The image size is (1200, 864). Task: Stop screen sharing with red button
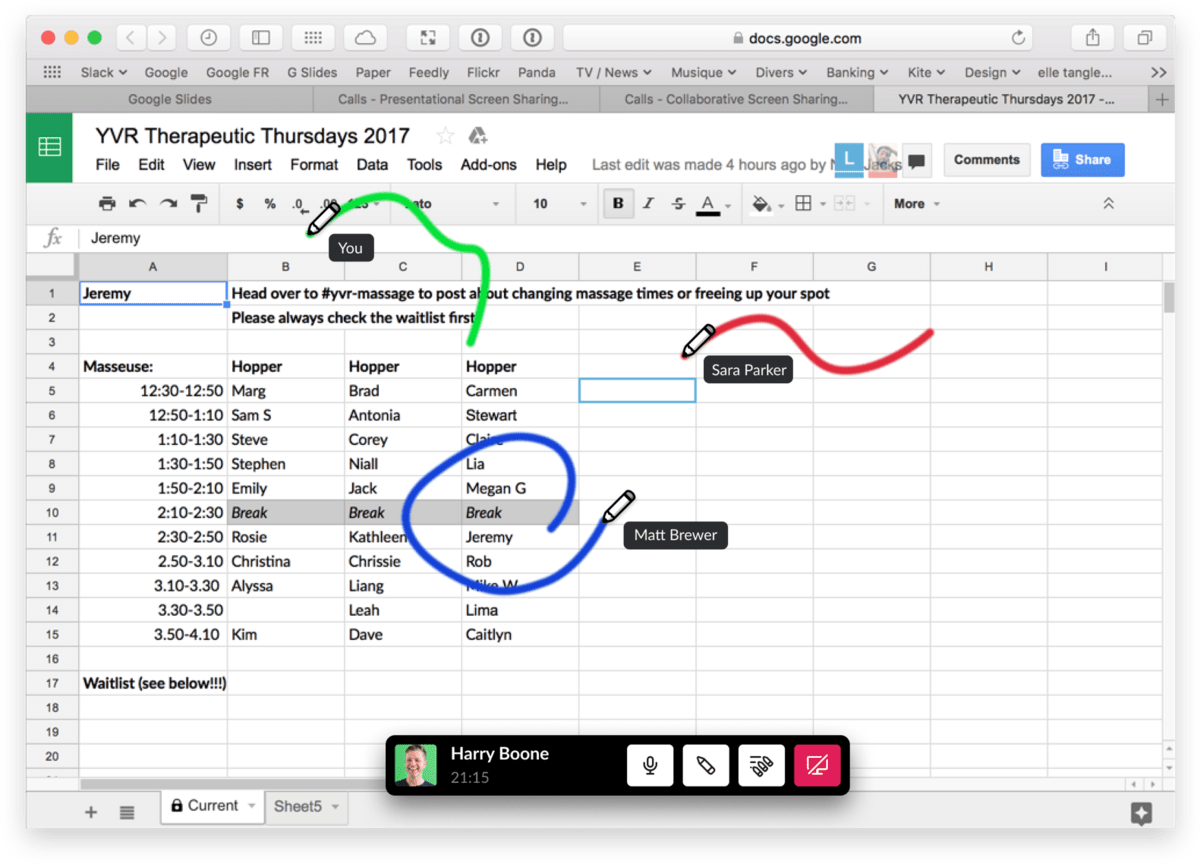tap(817, 766)
